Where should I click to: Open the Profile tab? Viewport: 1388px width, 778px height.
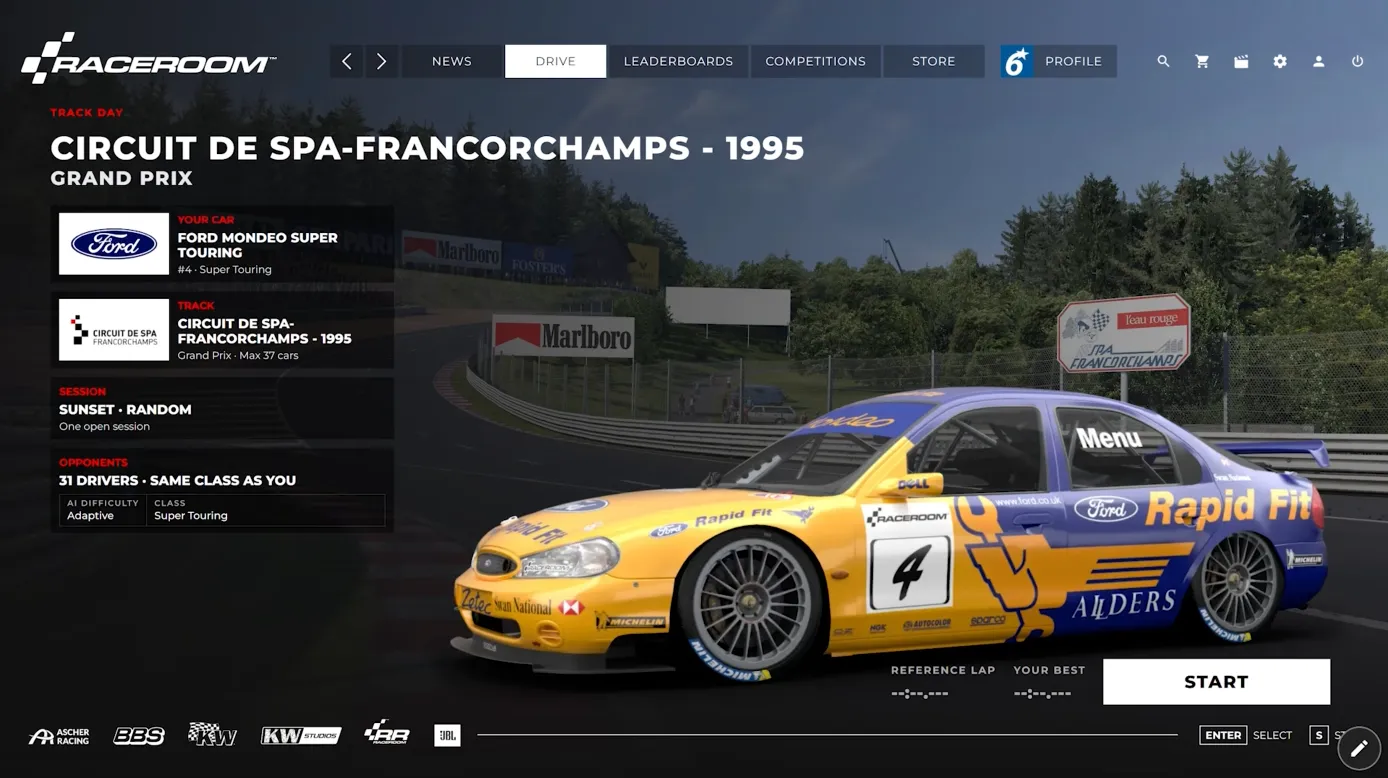[1059, 61]
